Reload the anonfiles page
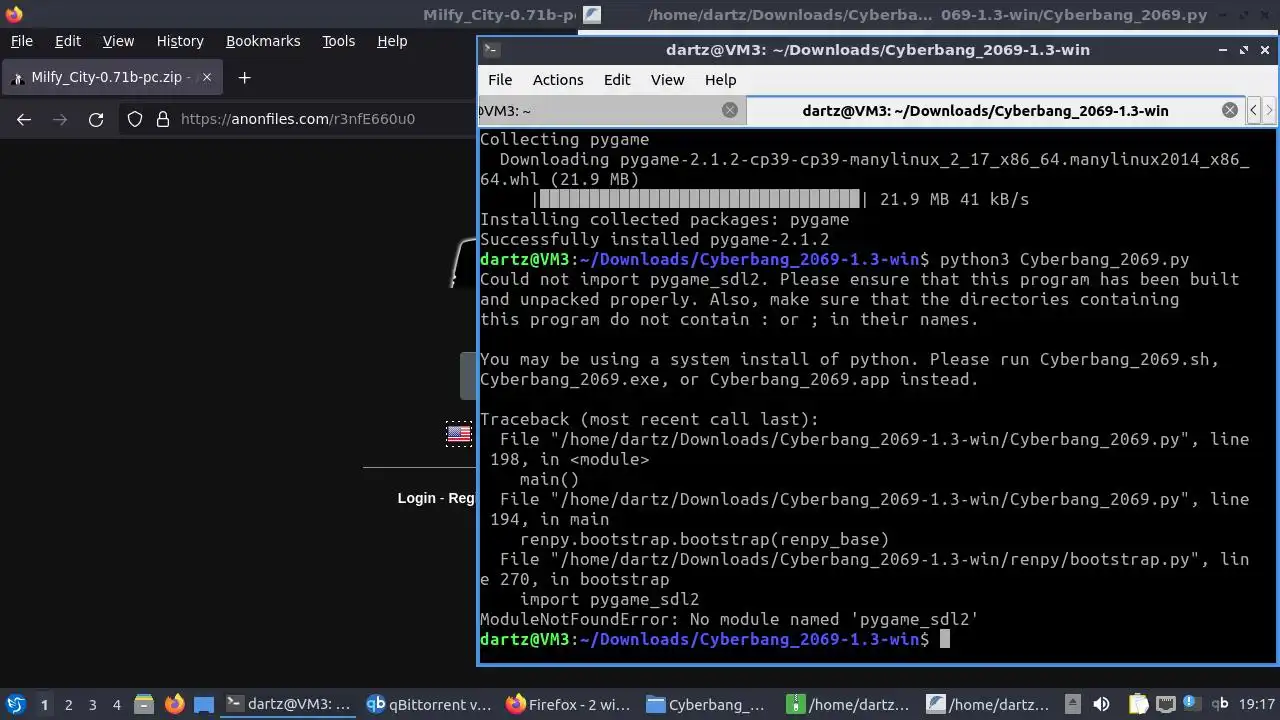 click(96, 119)
